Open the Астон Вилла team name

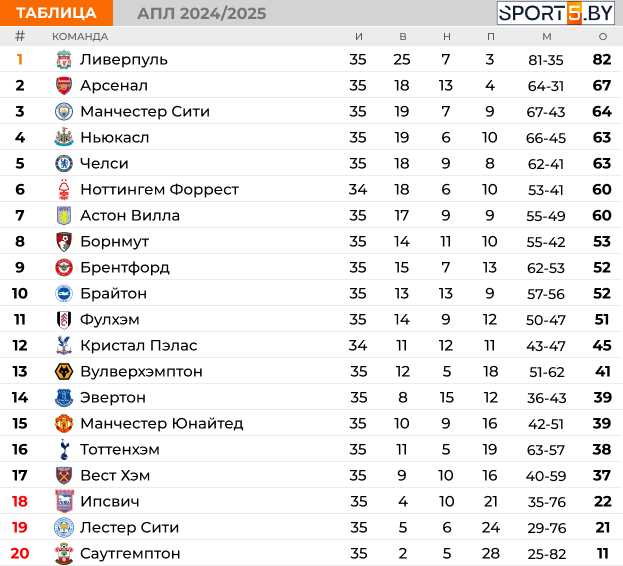[x=130, y=216]
